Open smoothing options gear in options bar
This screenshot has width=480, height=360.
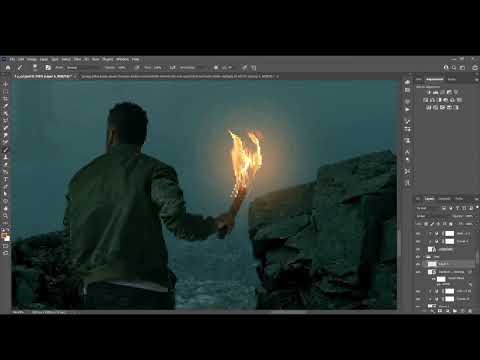216,67
